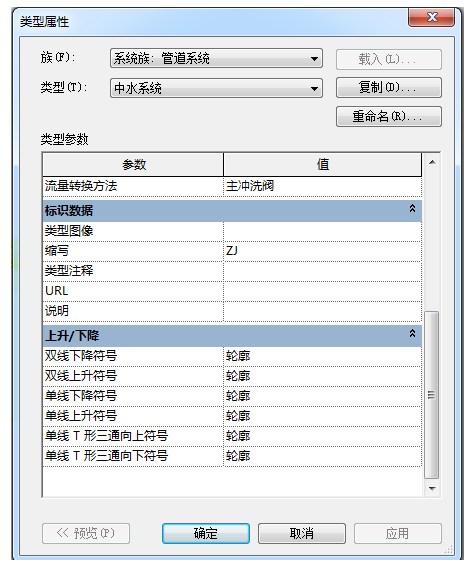The height and width of the screenshot is (564, 475).
Task: Click the scrollbar up arrow
Action: (x=432, y=162)
